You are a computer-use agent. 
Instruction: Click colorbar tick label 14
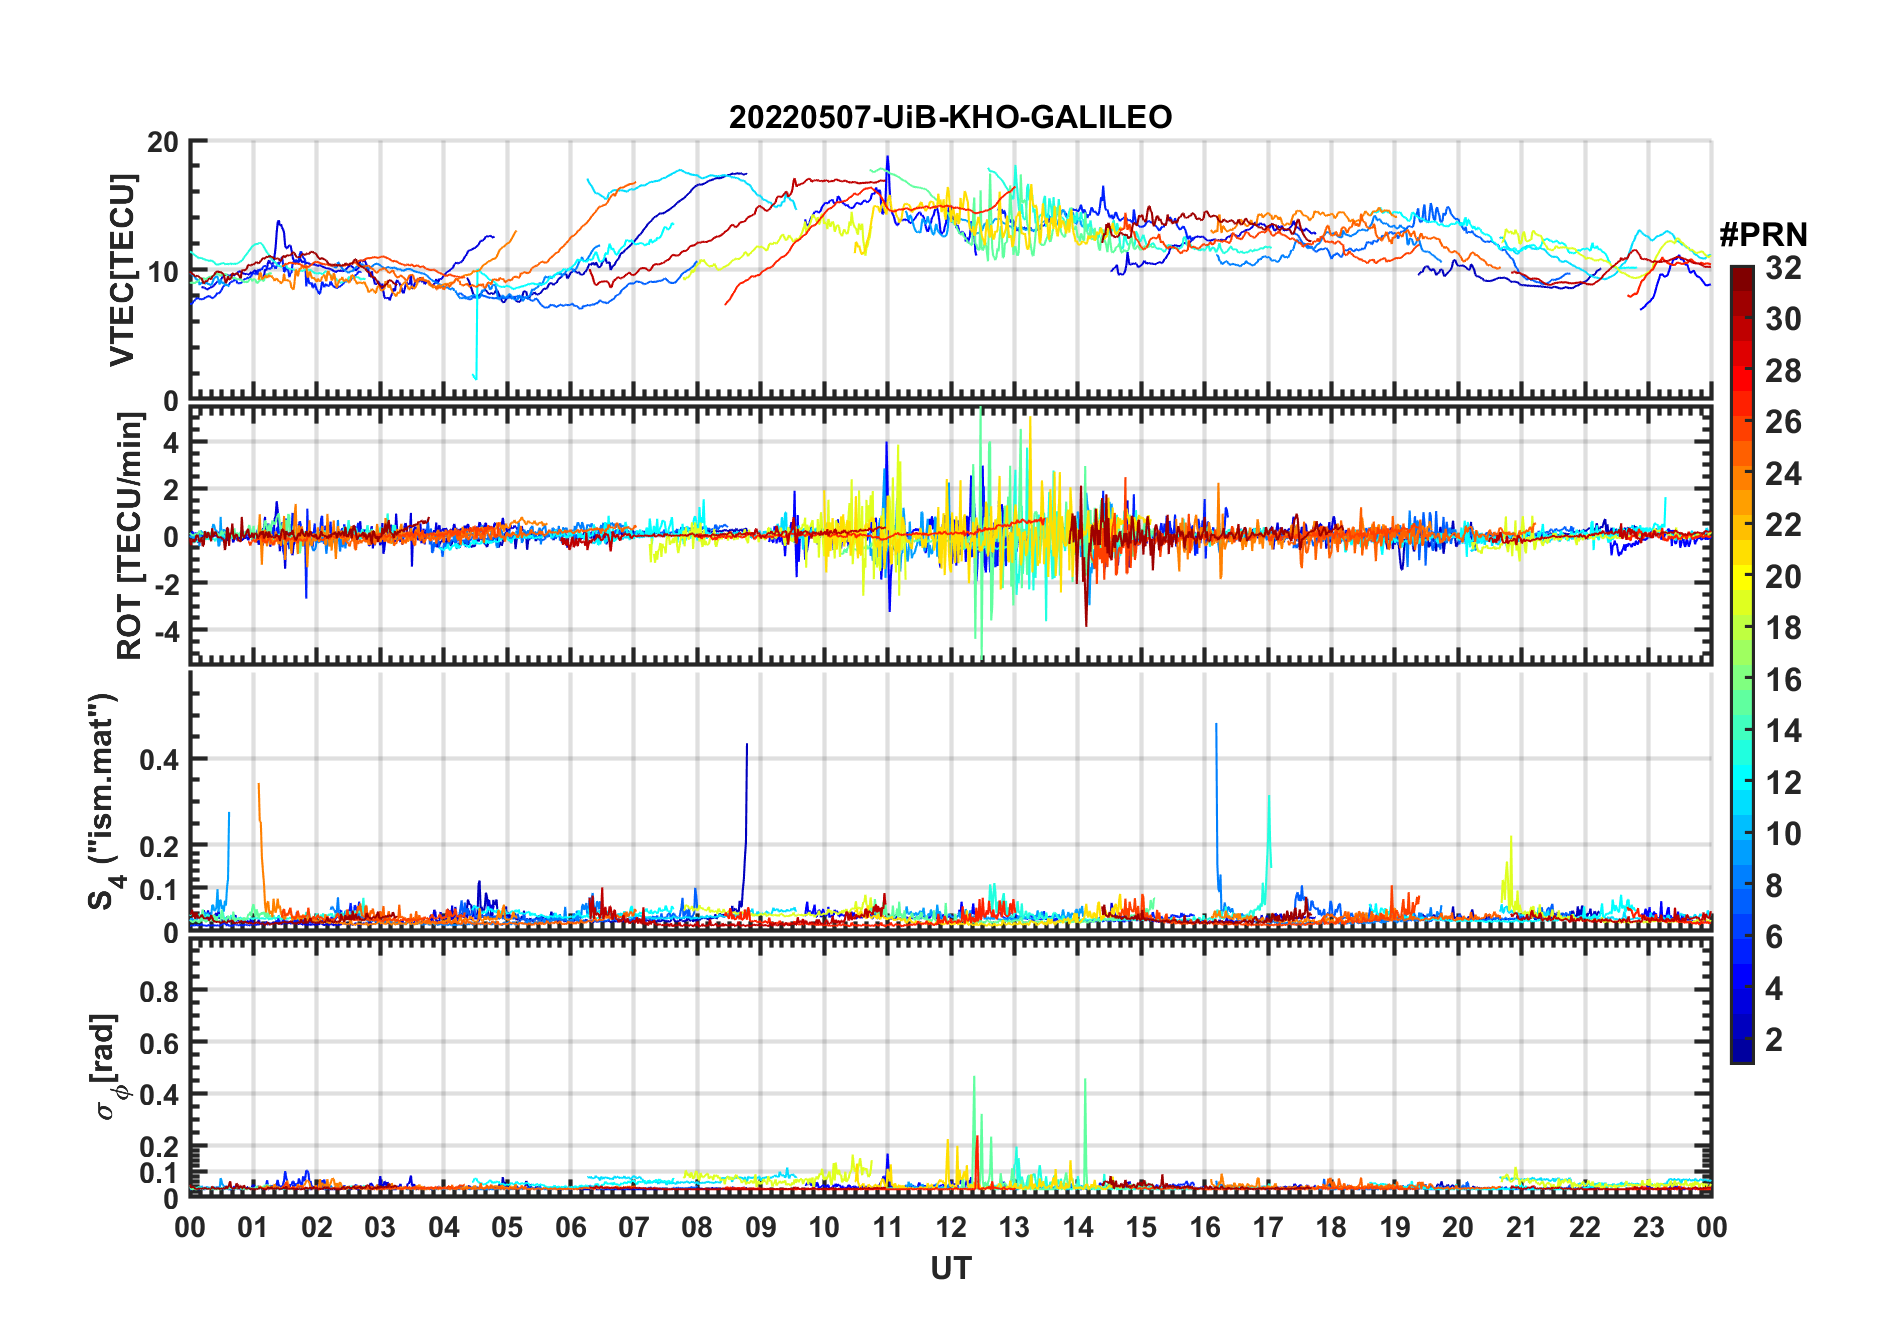[x=1783, y=731]
